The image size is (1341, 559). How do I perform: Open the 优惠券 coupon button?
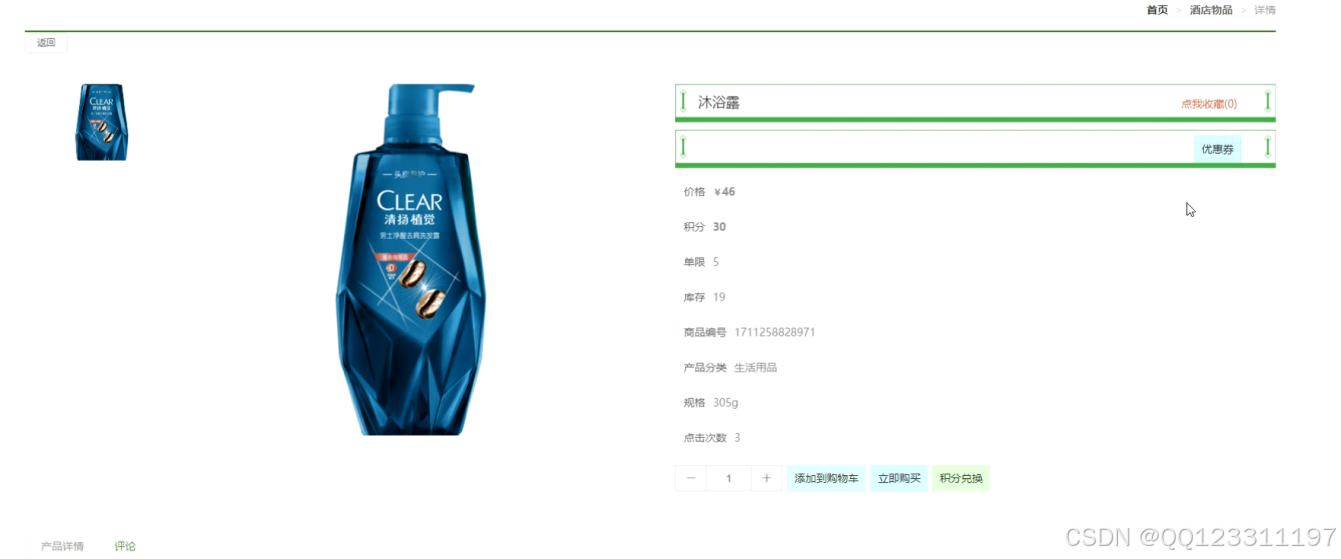1217,149
